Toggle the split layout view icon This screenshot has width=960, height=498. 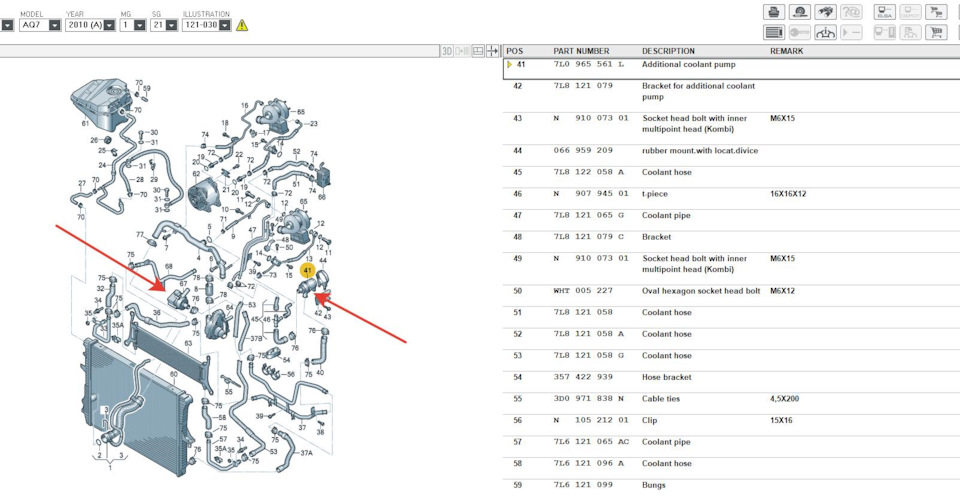point(478,50)
